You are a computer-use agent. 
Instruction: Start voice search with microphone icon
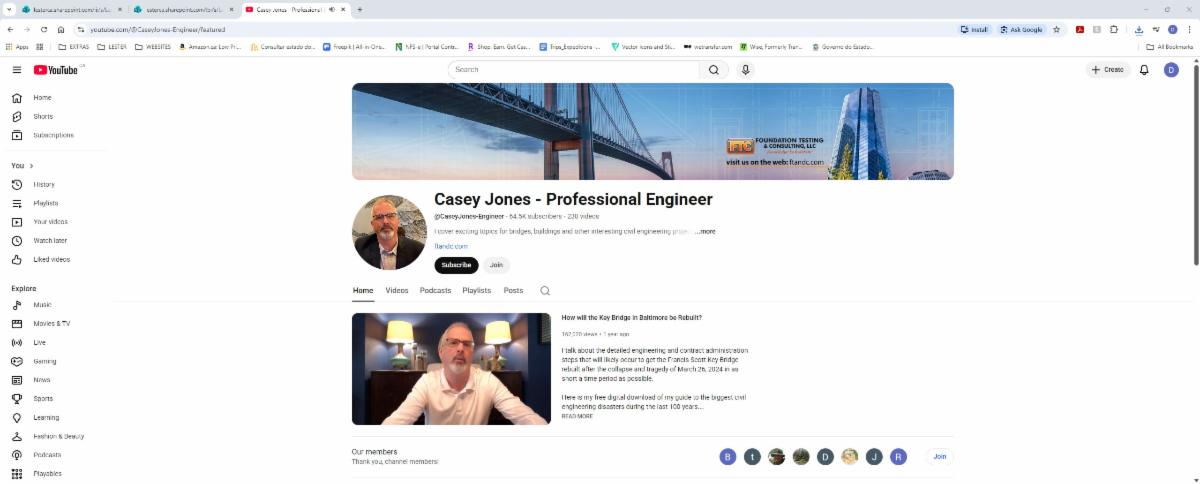coord(745,70)
